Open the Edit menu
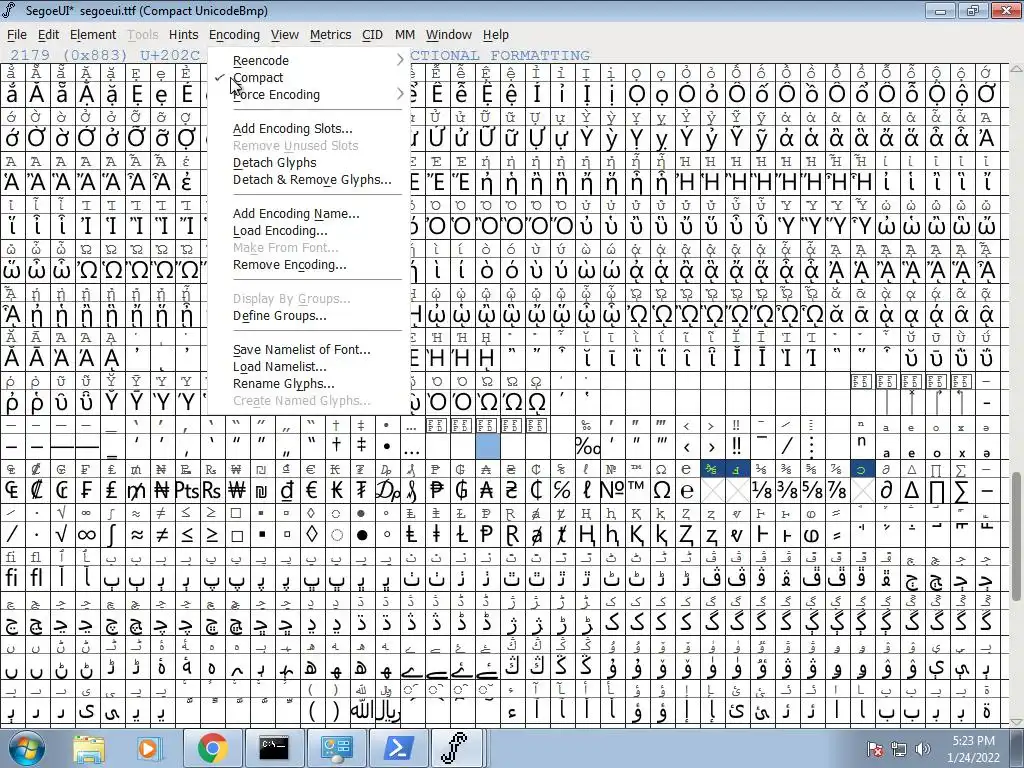The height and width of the screenshot is (768, 1024). pyautogui.click(x=48, y=35)
